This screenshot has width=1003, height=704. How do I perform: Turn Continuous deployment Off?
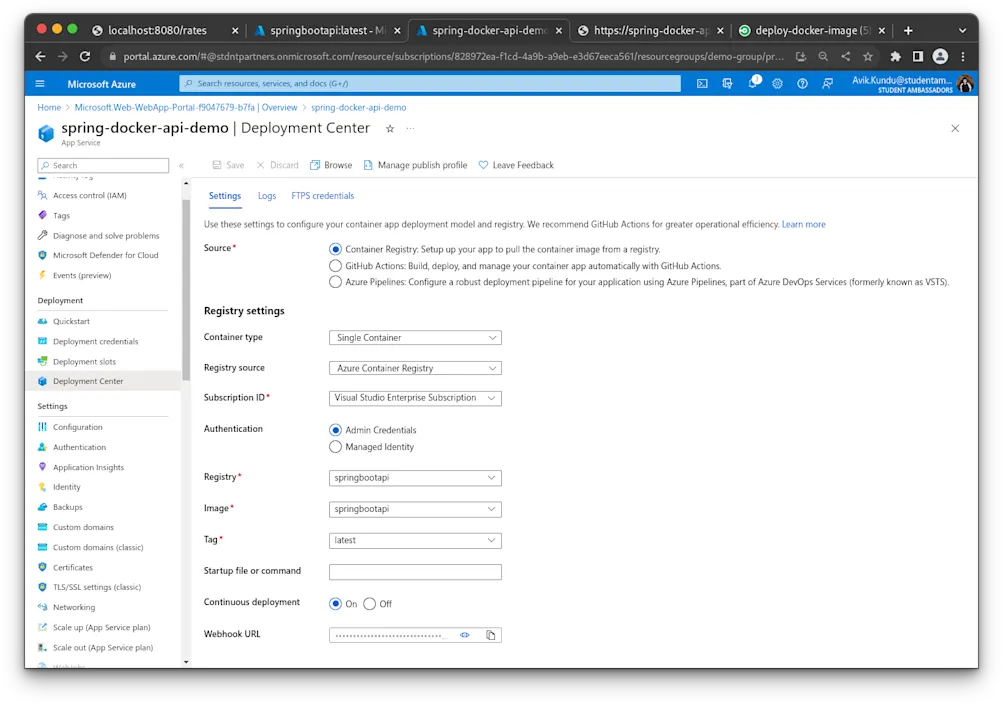coord(371,603)
